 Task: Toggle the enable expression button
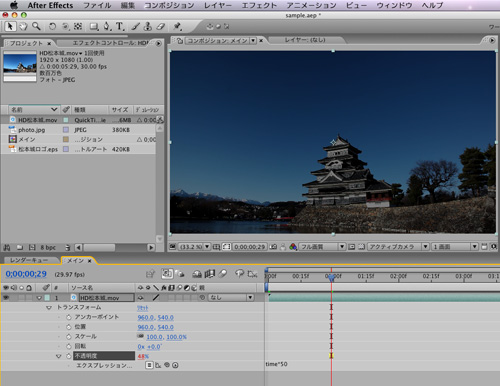149,365
